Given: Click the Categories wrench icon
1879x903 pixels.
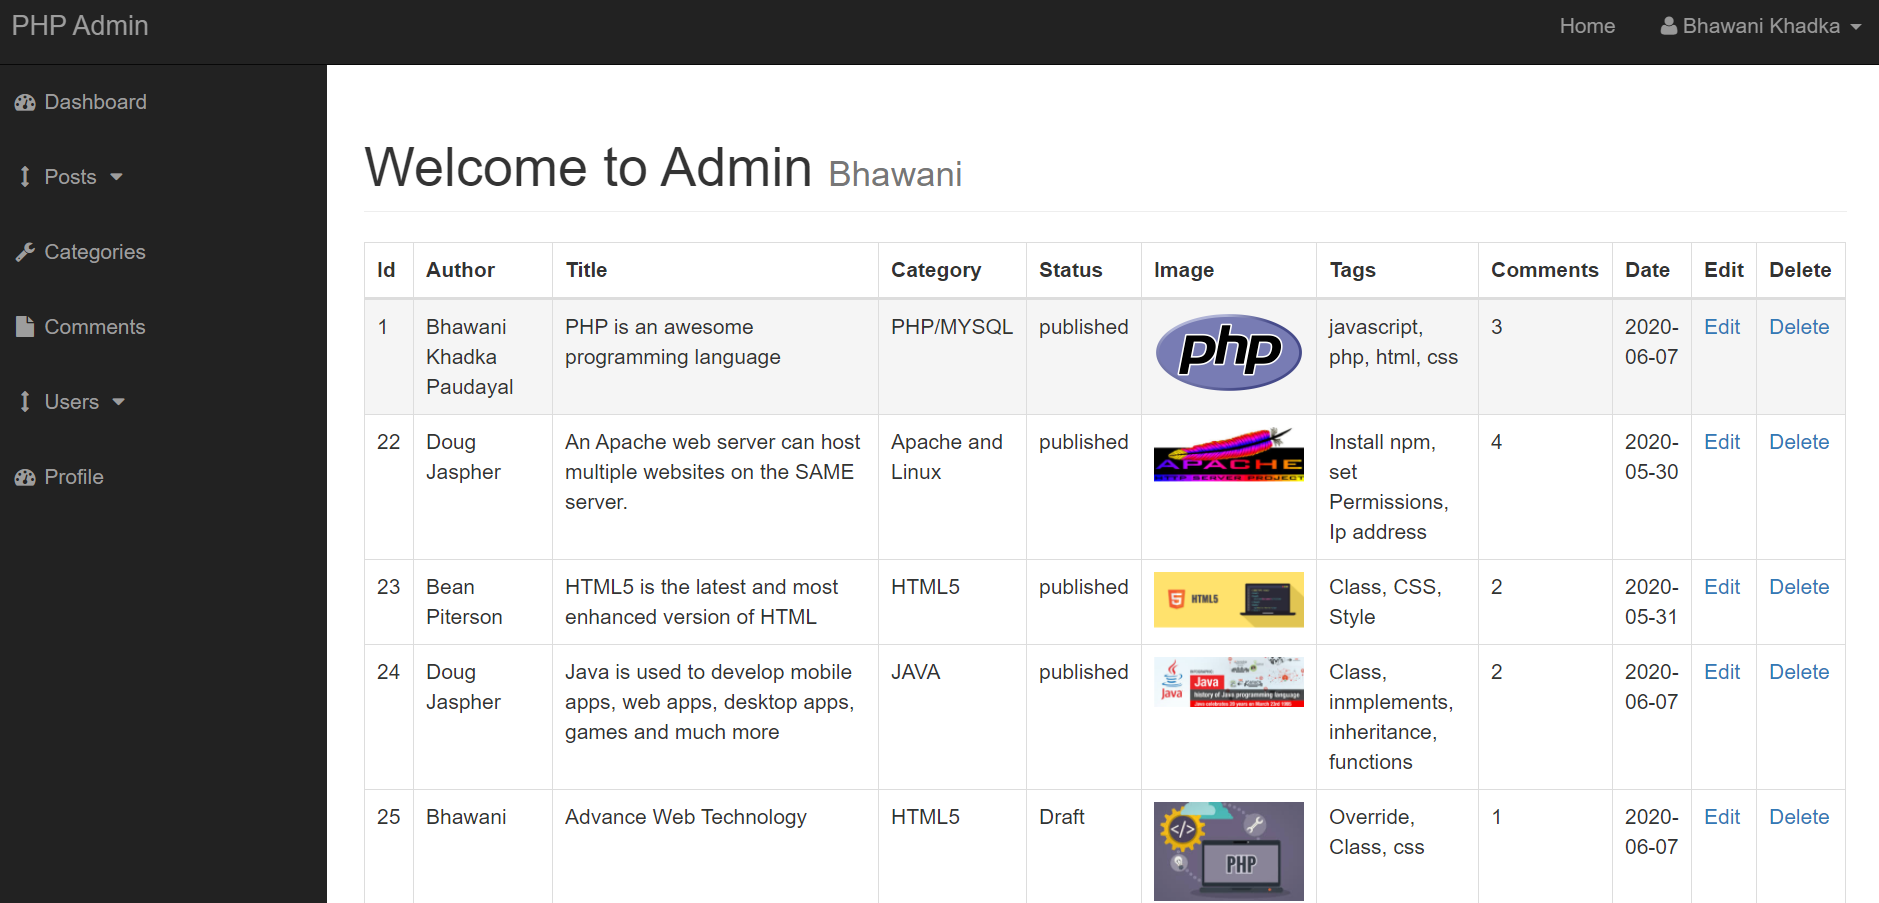Looking at the screenshot, I should [25, 252].
